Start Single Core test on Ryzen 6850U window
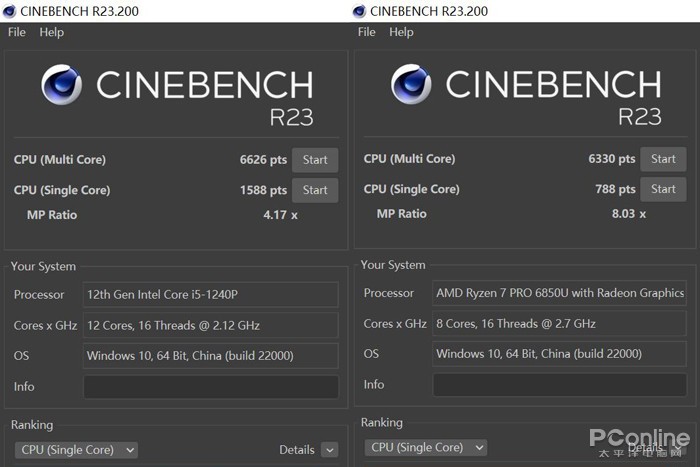 tap(663, 189)
